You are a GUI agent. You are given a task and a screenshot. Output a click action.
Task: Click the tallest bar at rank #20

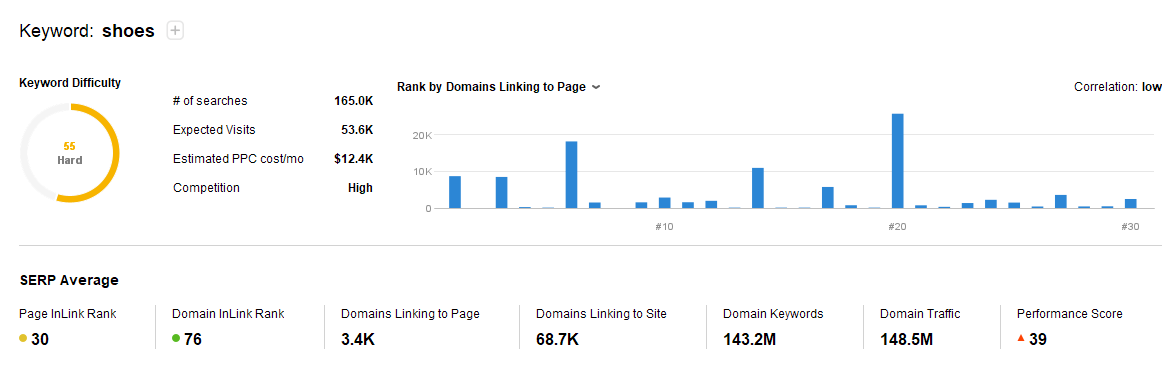coord(898,161)
